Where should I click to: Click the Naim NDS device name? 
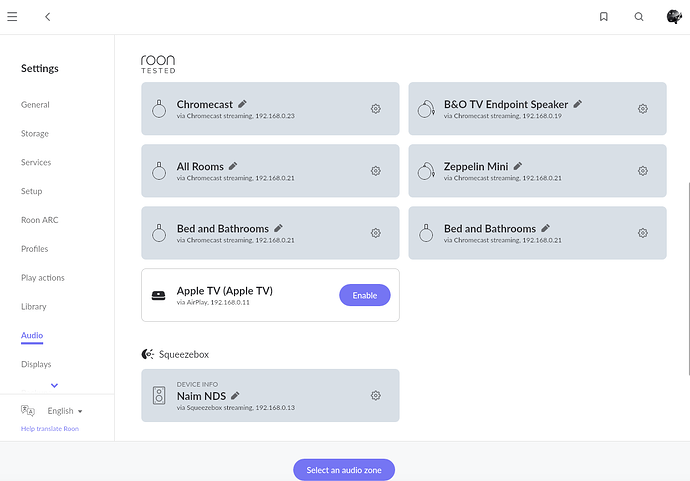coord(202,396)
